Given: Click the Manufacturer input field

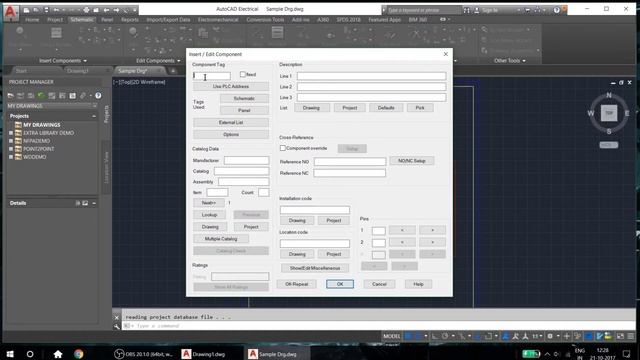Looking at the screenshot, I should pyautogui.click(x=247, y=160).
